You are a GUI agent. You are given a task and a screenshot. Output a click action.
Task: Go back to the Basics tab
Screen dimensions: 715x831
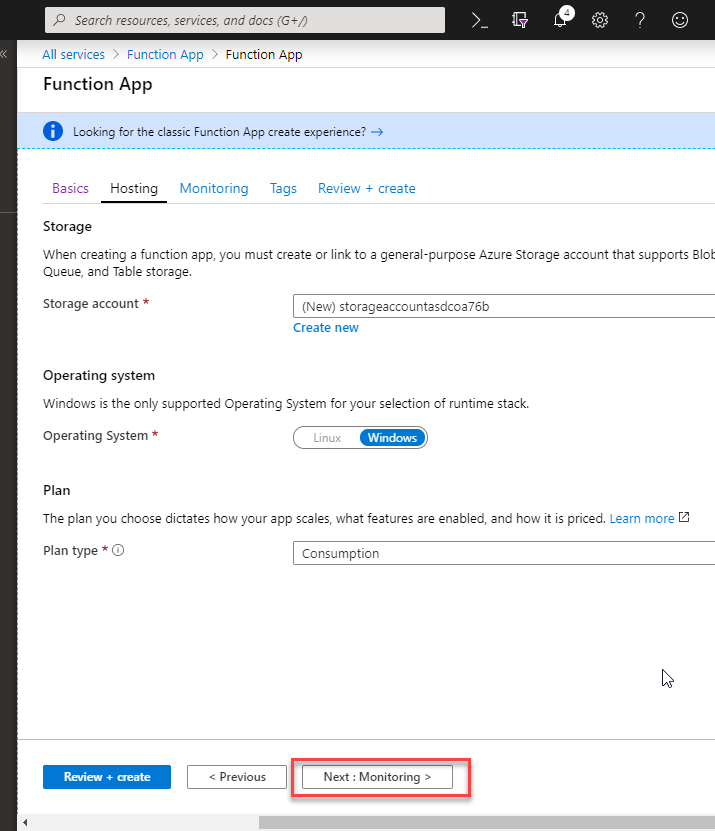(x=70, y=189)
